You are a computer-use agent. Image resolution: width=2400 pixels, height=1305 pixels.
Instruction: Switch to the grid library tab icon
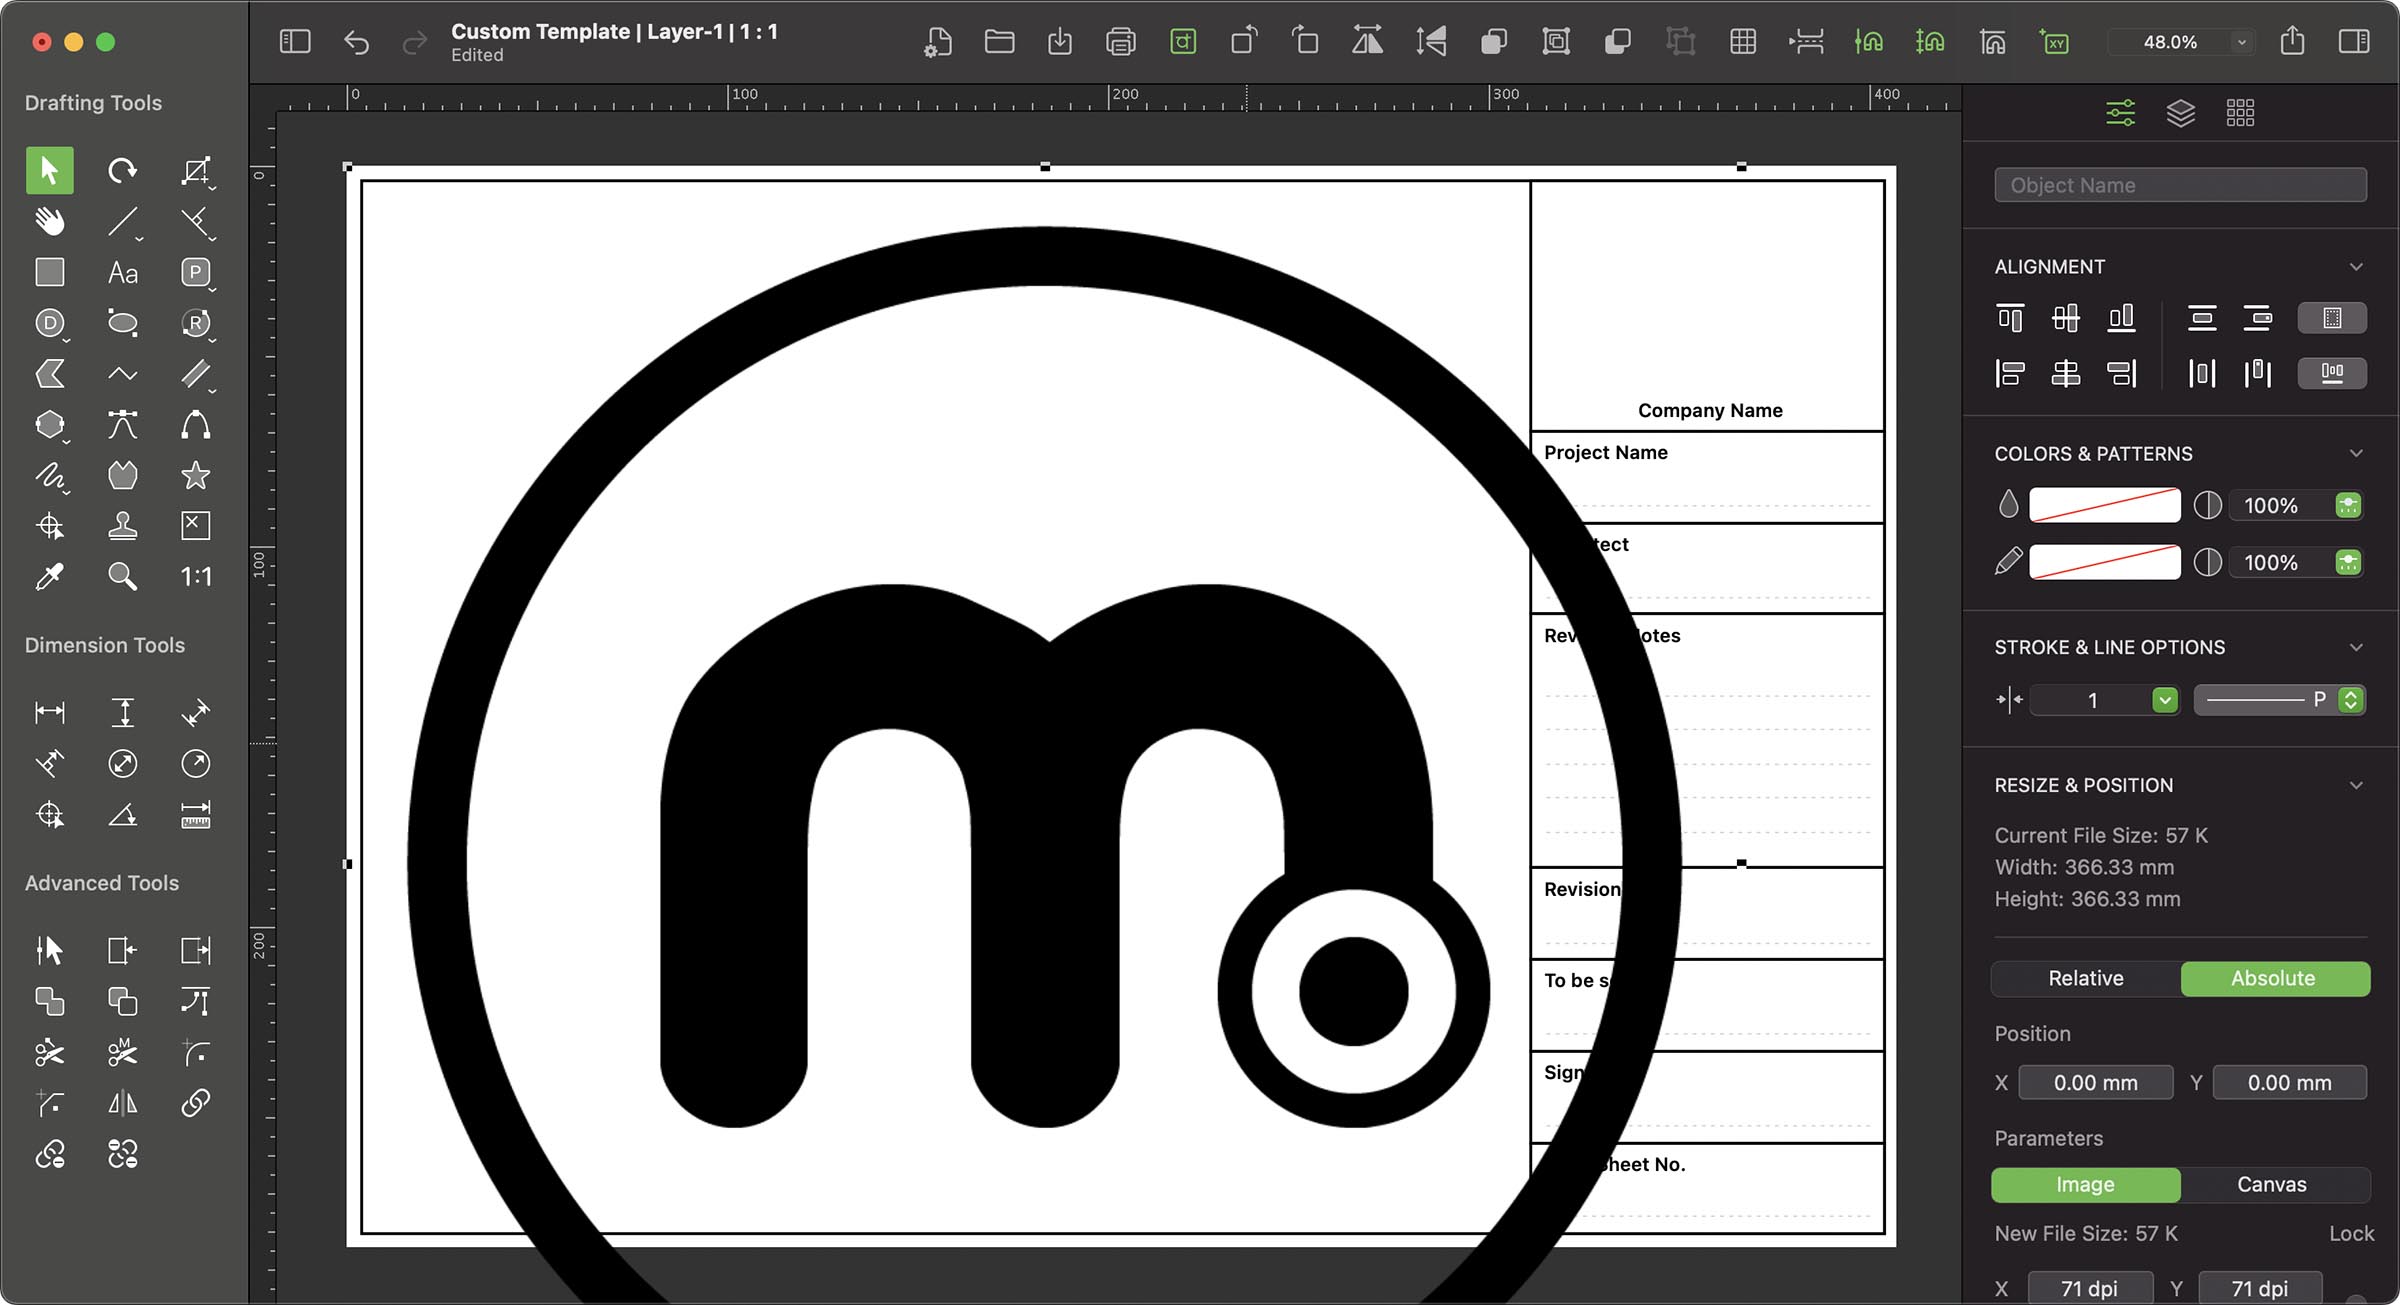pos(2240,112)
